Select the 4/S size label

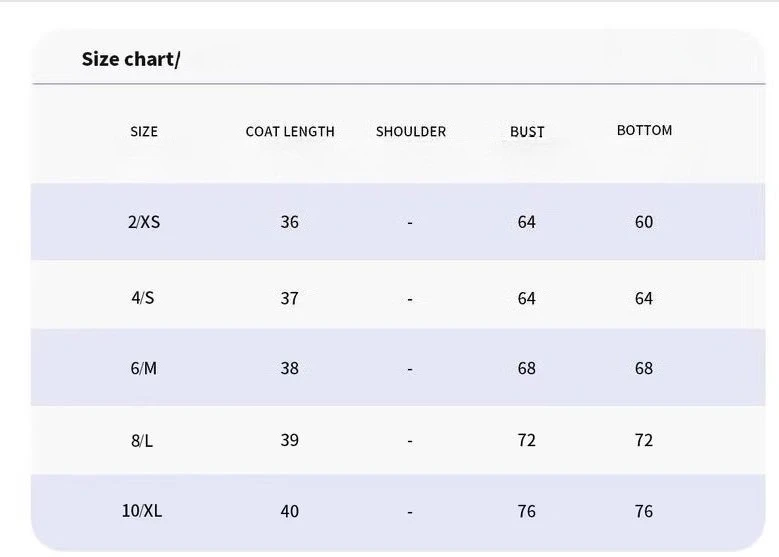(x=143, y=298)
